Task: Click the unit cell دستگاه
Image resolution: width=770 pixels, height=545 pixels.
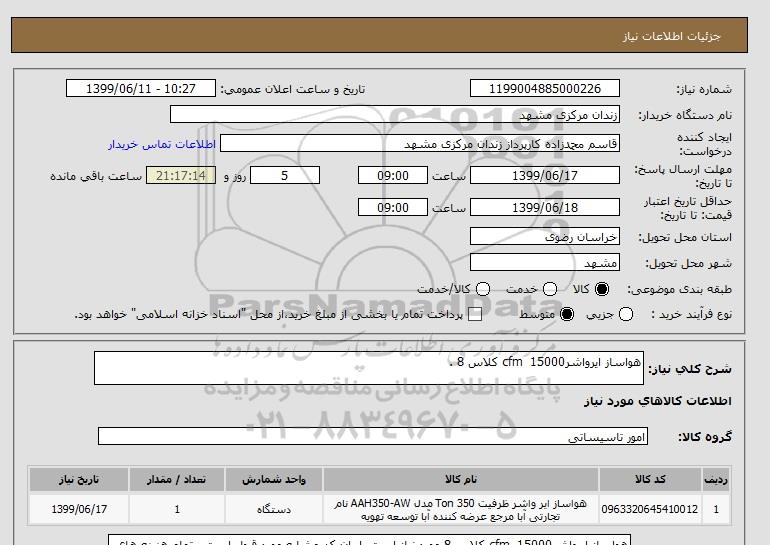Action: point(274,509)
